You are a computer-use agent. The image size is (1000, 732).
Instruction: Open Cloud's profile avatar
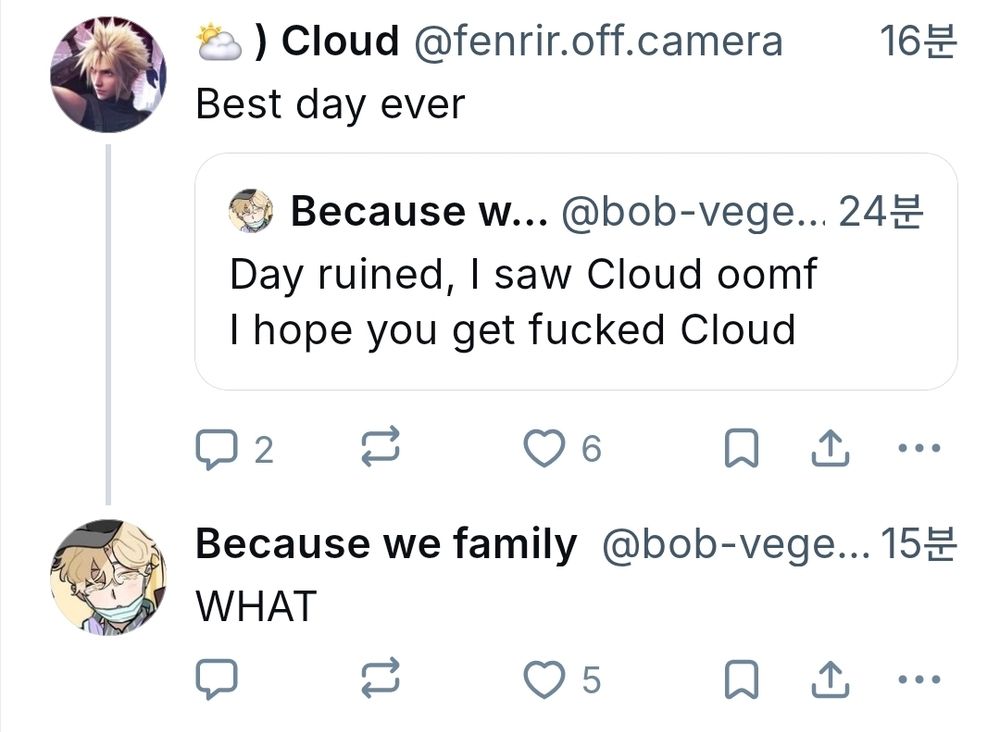(108, 73)
